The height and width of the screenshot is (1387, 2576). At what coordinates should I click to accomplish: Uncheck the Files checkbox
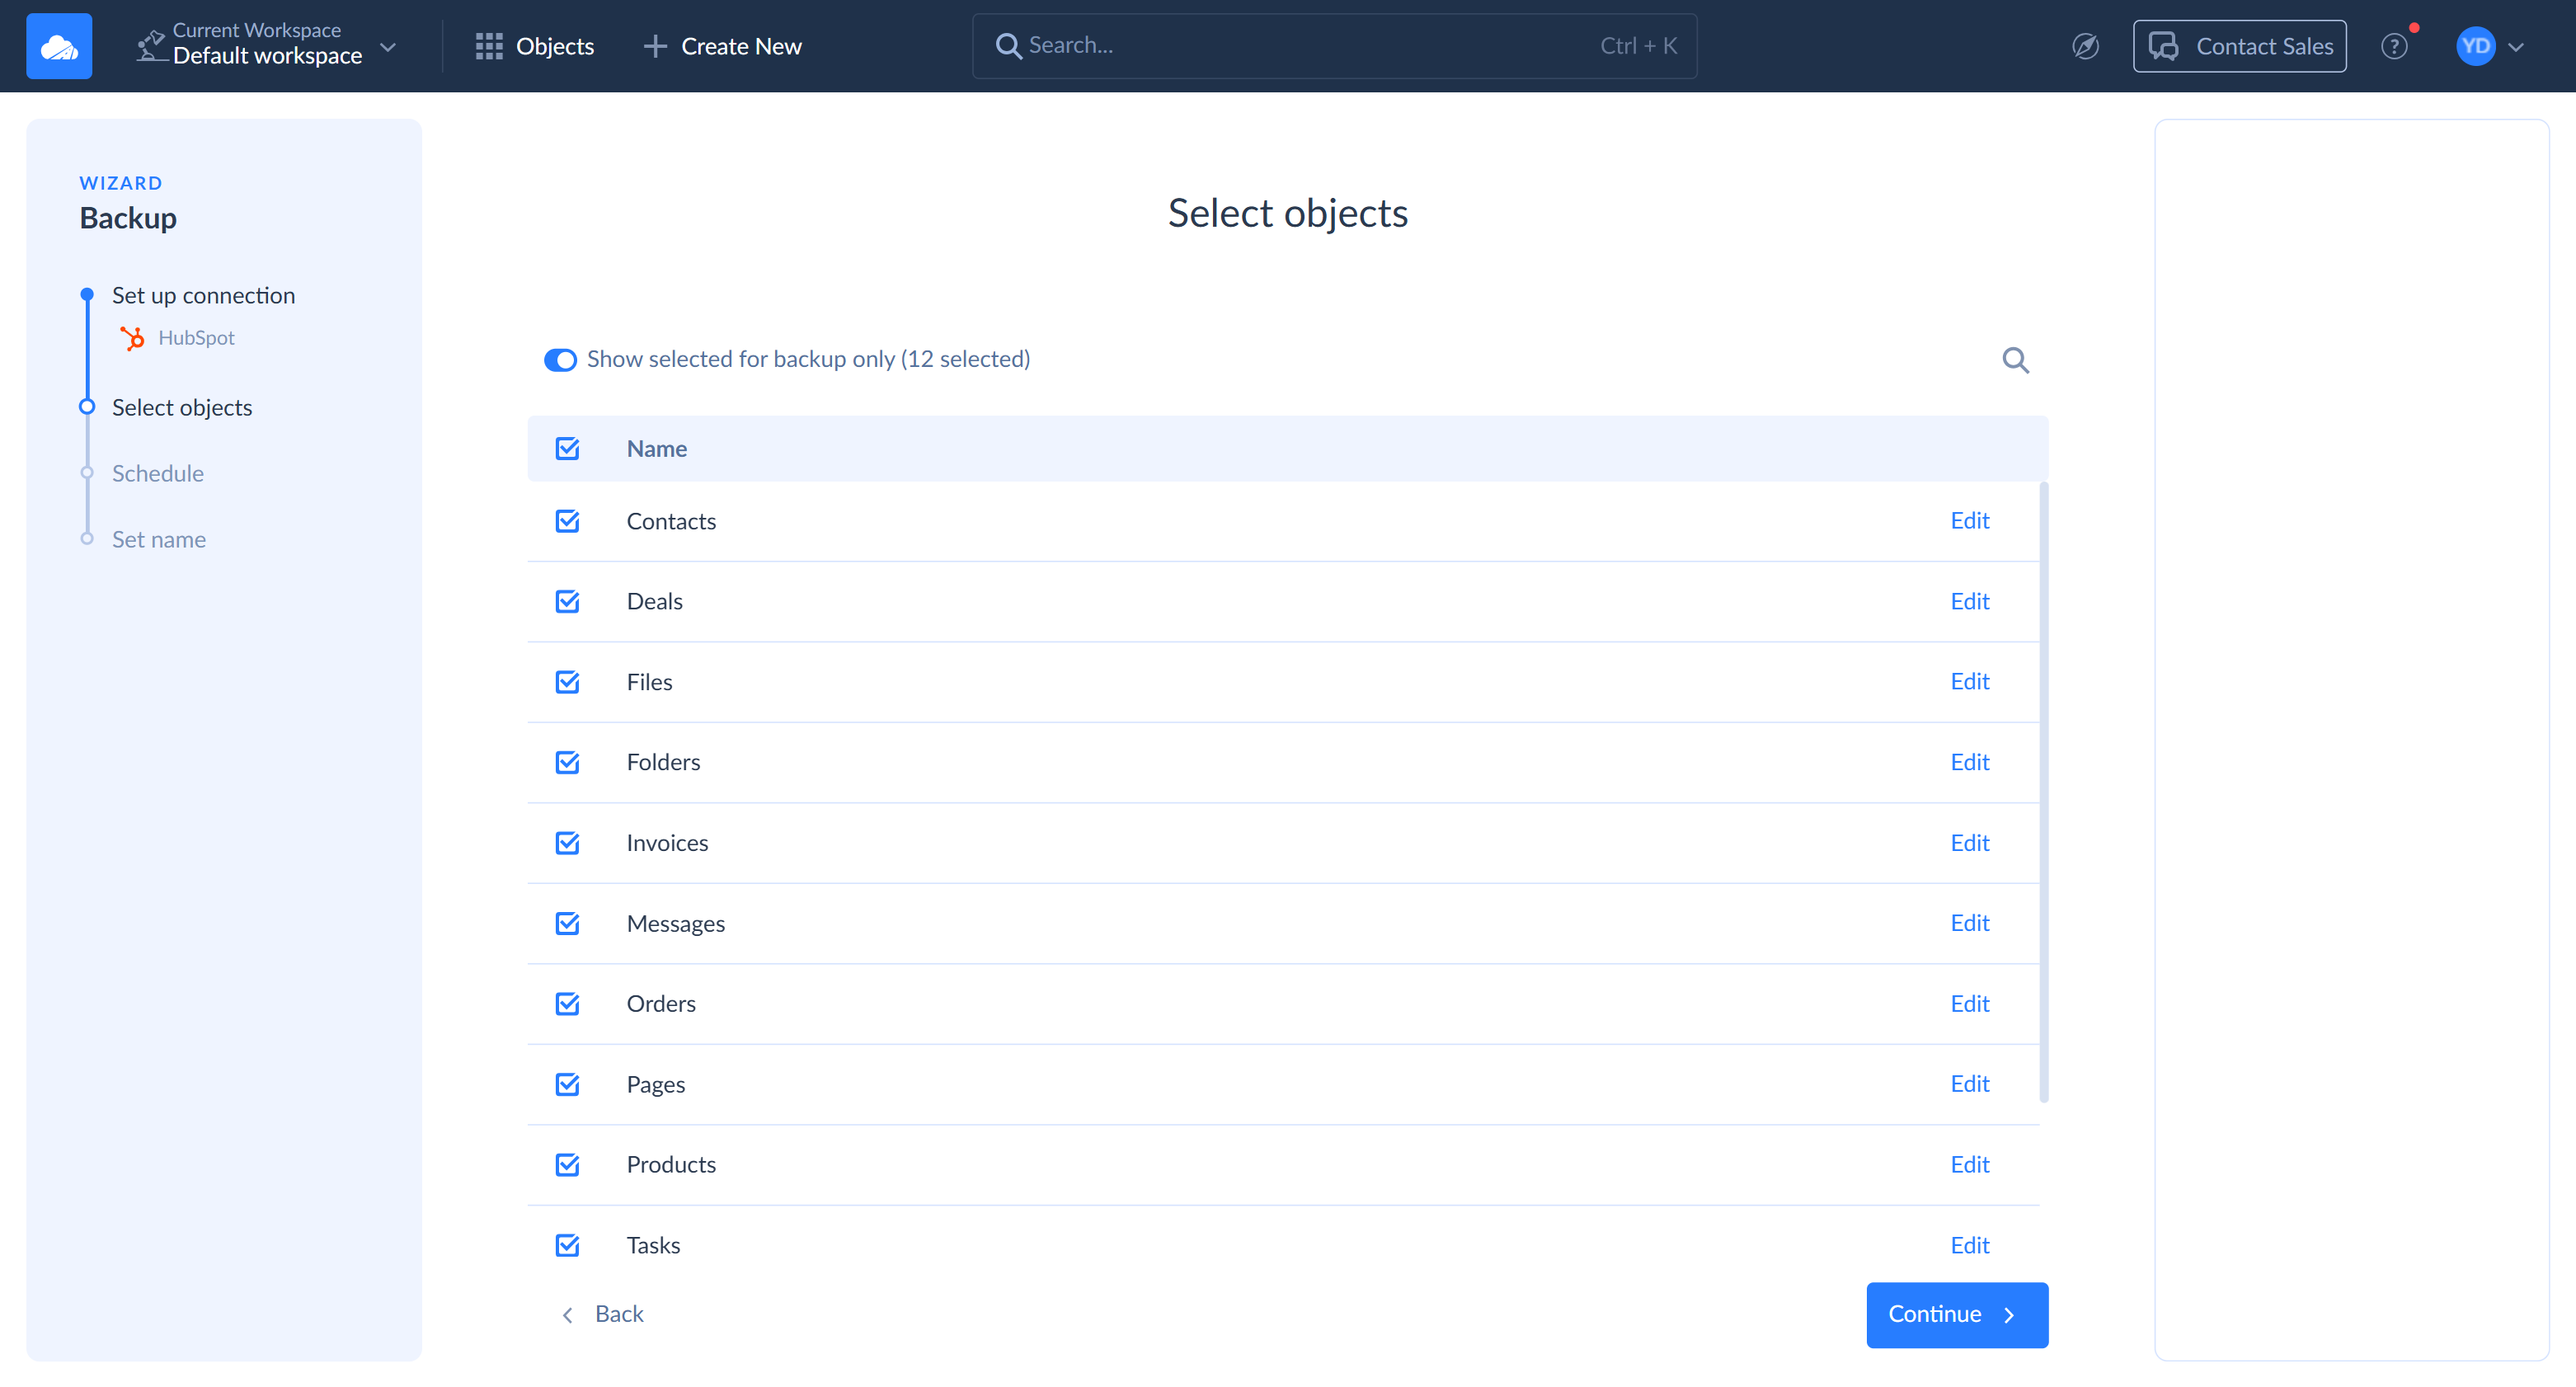[567, 682]
